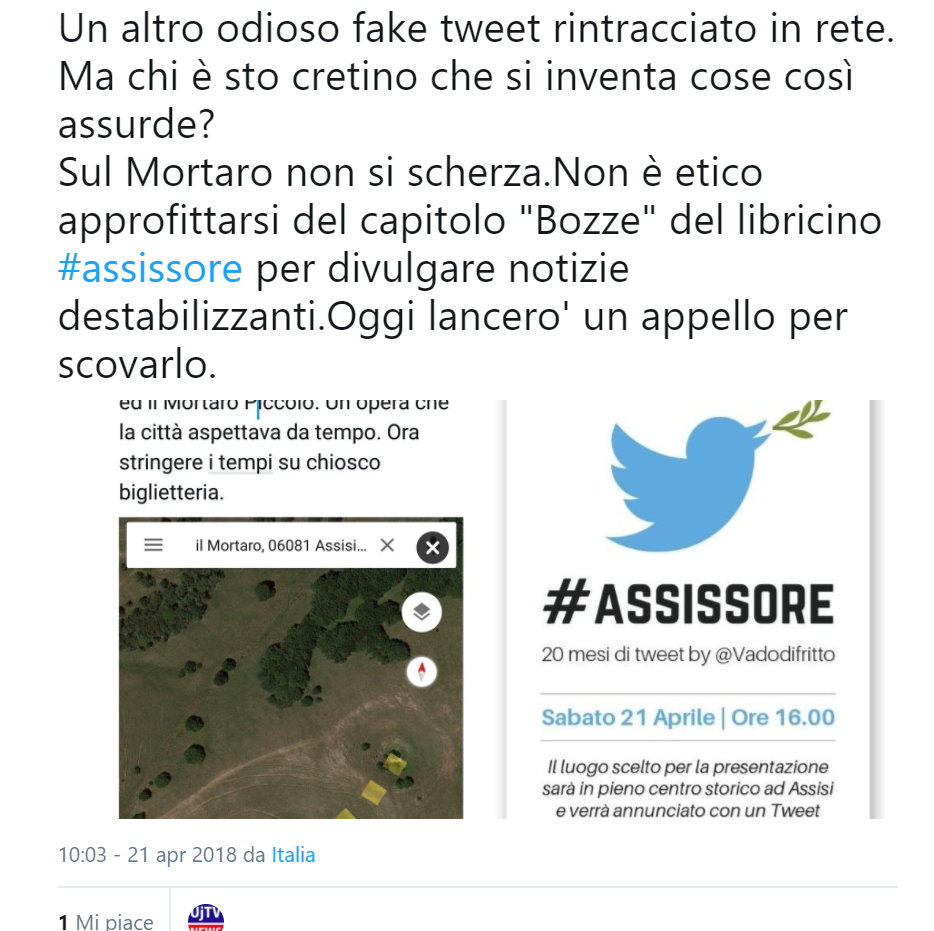
Task: Click the Il luogo scelto presentation note
Action: click(x=688, y=788)
